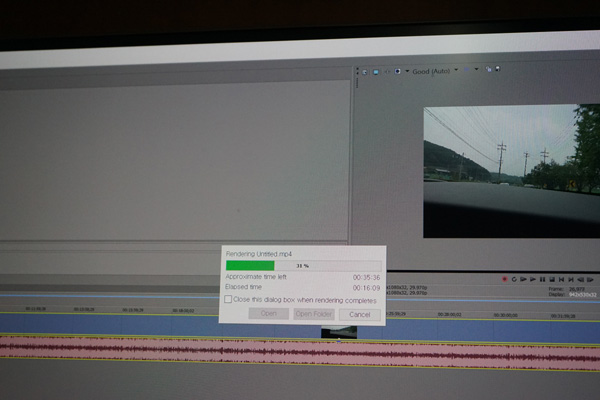Enable Close this dialog box when rendering completes
600x400 pixels.
[x=228, y=299]
